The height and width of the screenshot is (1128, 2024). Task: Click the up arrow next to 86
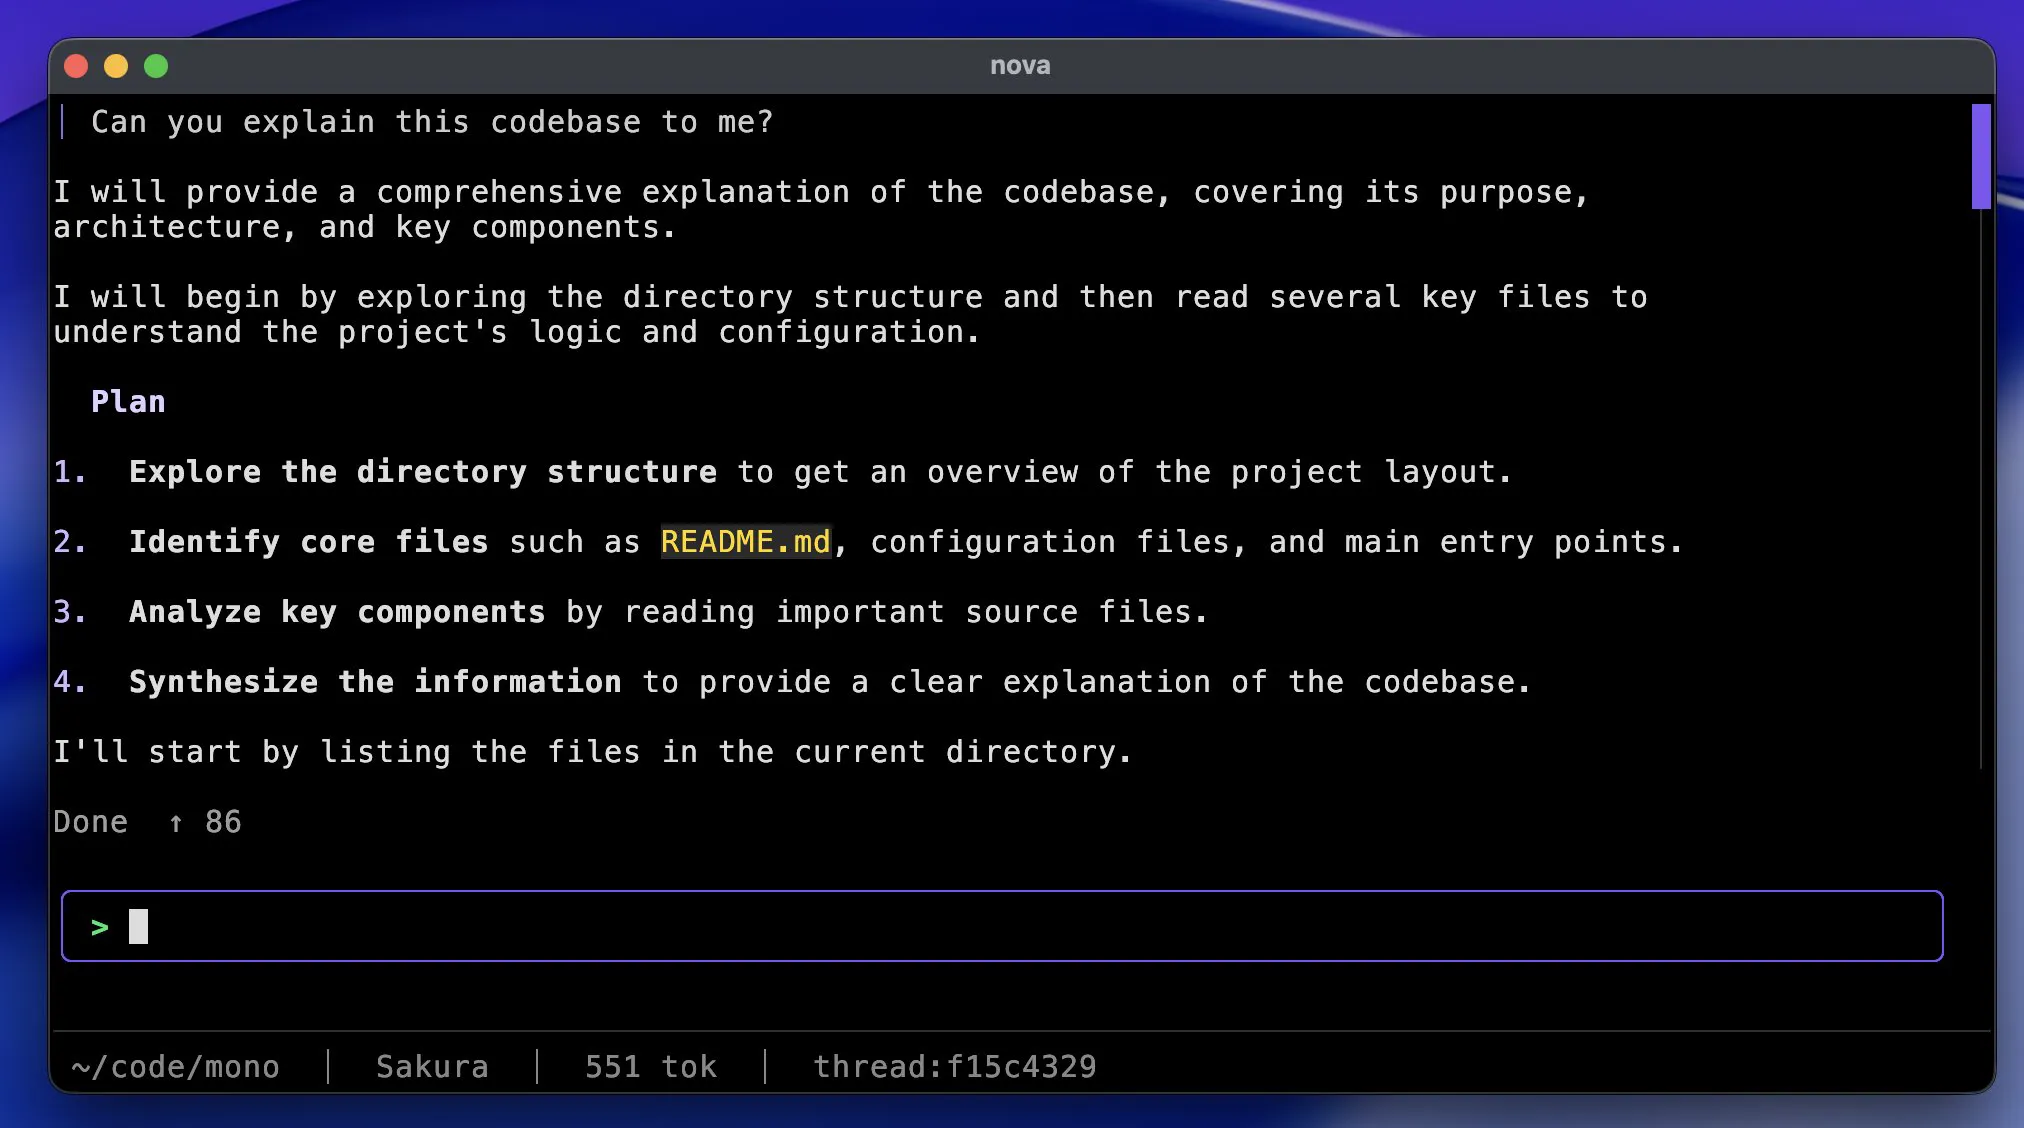pyautogui.click(x=176, y=823)
